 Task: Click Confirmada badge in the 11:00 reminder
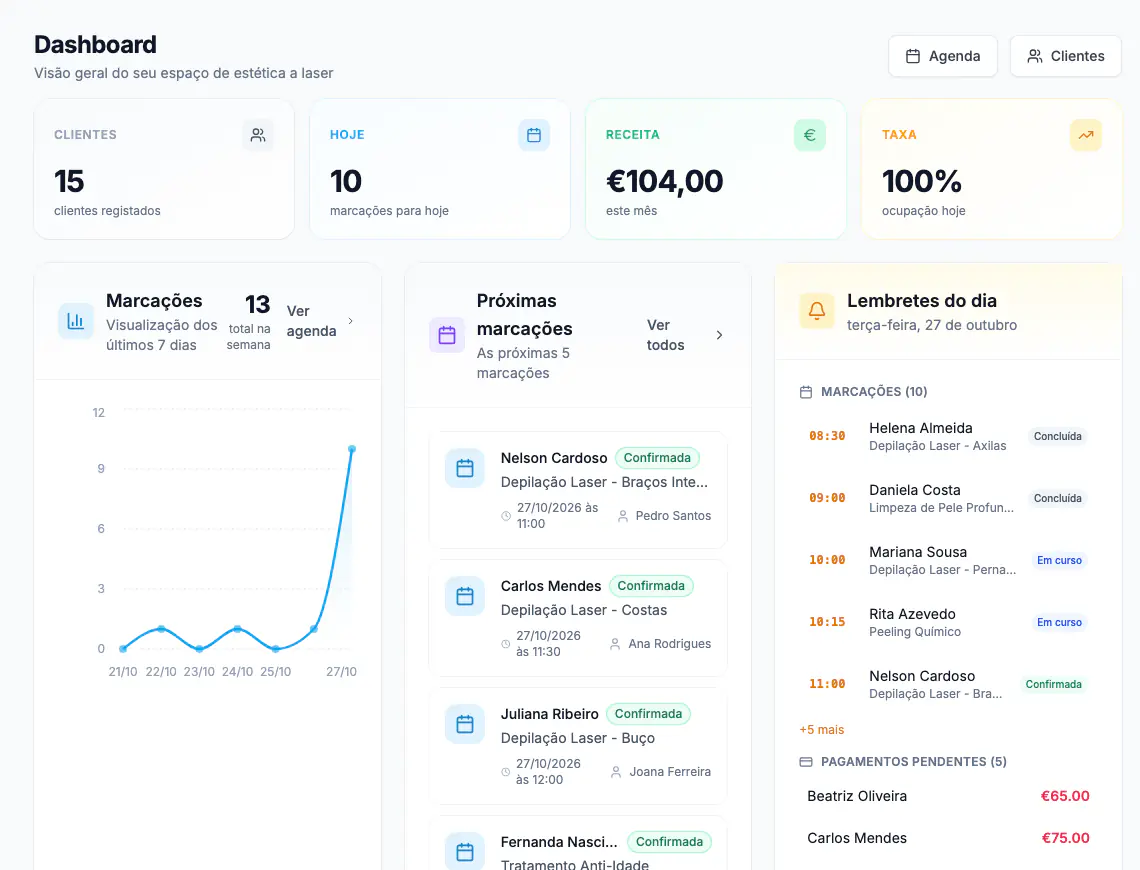click(x=1053, y=684)
